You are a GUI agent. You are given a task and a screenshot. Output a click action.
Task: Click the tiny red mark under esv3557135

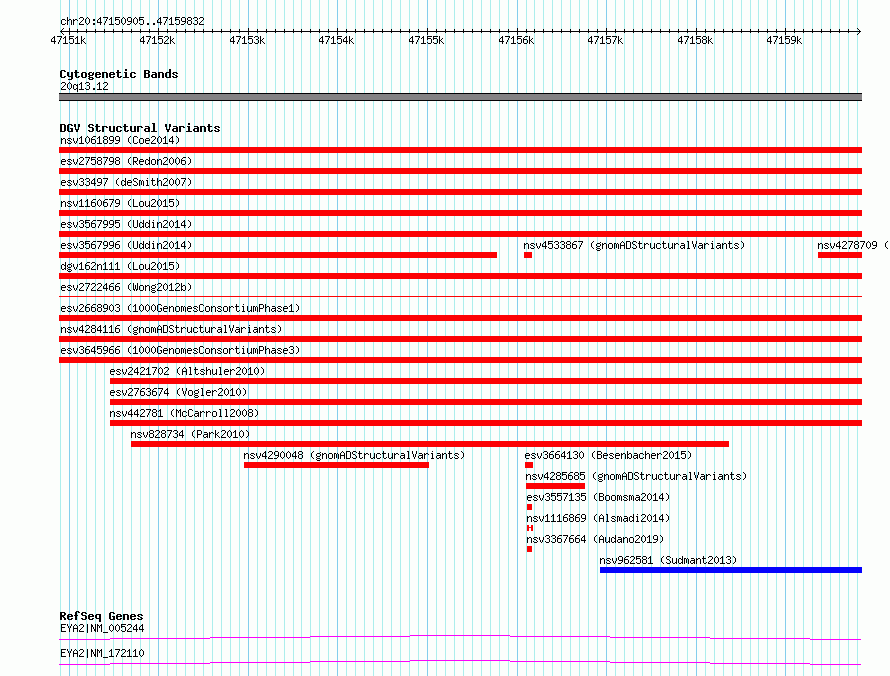[530, 507]
